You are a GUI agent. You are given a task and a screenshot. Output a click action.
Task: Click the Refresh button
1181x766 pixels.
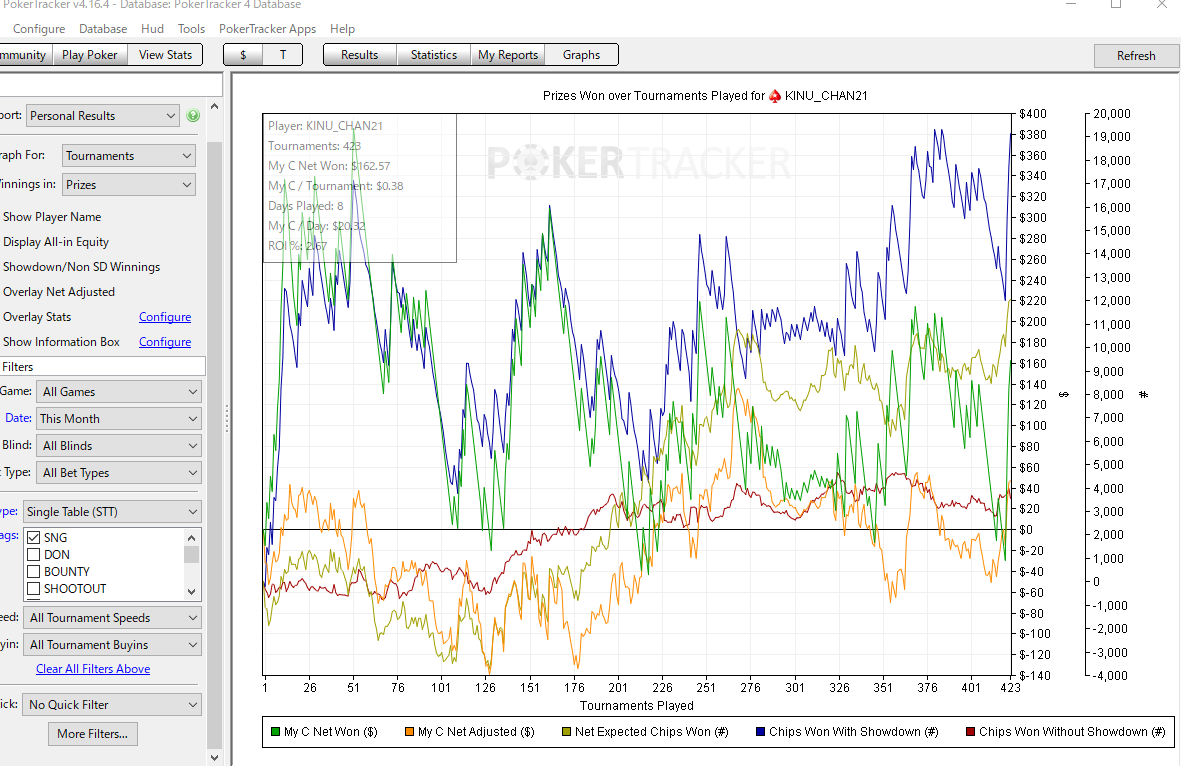click(x=1136, y=56)
